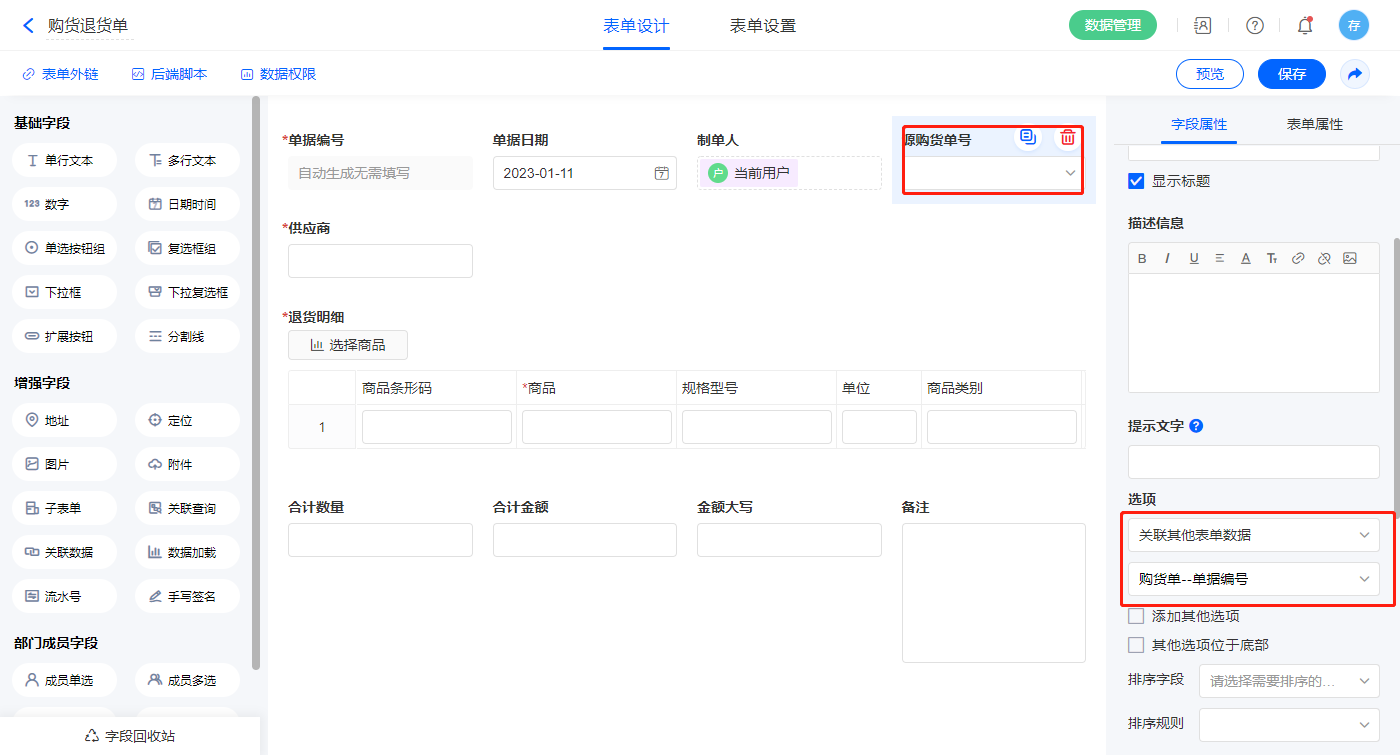Expand the 关联其他表单数据 dropdown
Image resolution: width=1400 pixels, height=755 pixels.
pos(1253,535)
